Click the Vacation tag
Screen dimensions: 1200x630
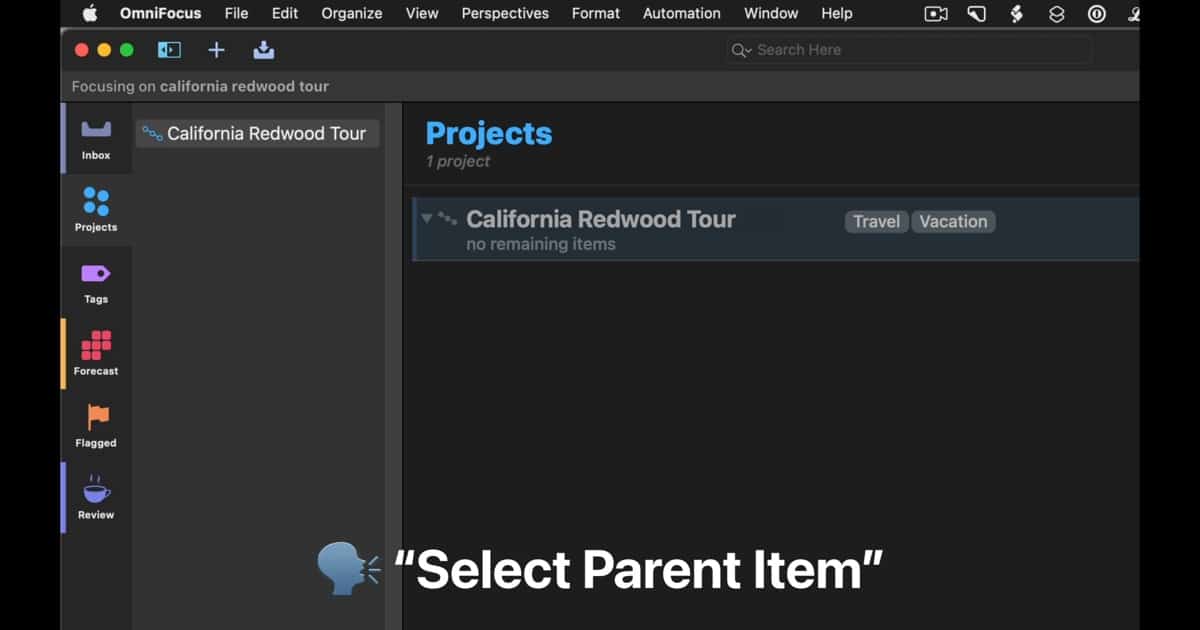(953, 222)
